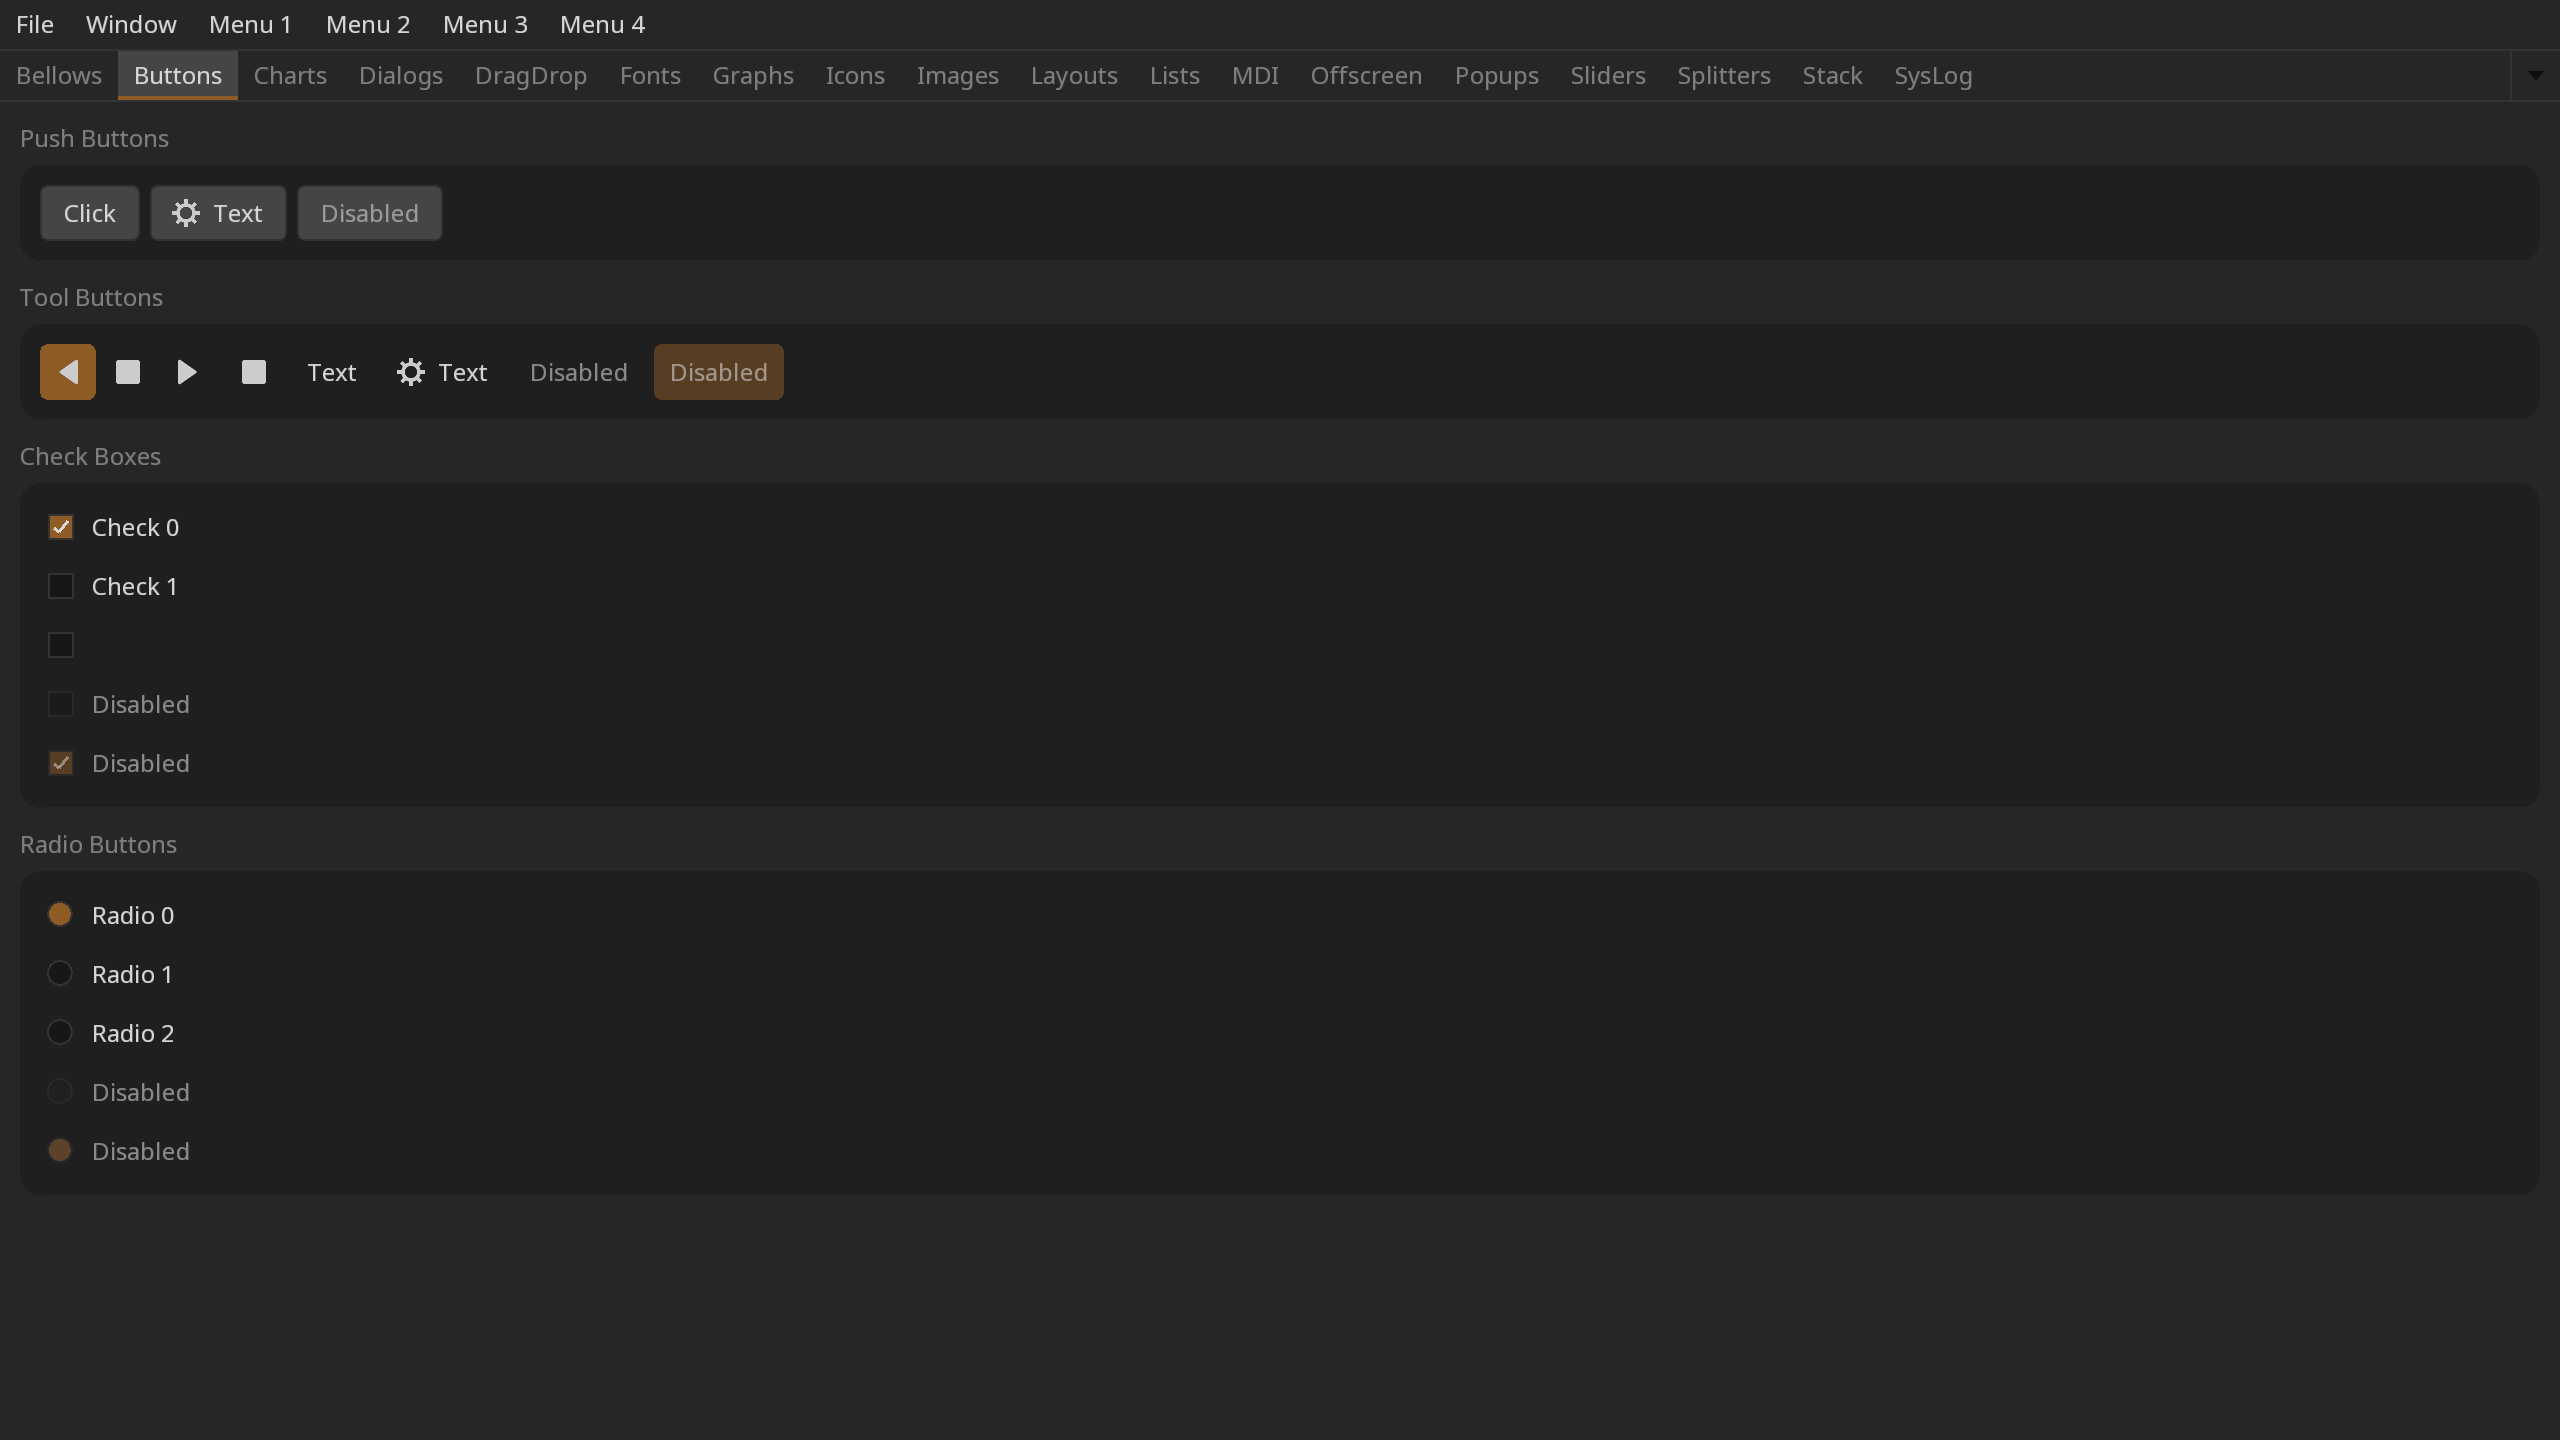
Task: Switch to the Bellows tab
Action: pos(59,76)
